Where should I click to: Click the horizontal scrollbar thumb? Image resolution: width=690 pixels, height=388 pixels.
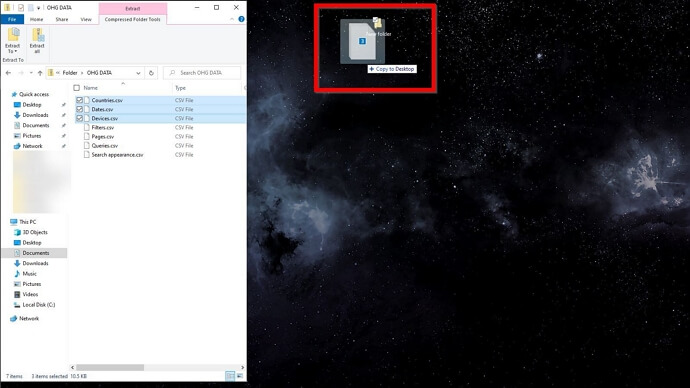pyautogui.click(x=110, y=367)
